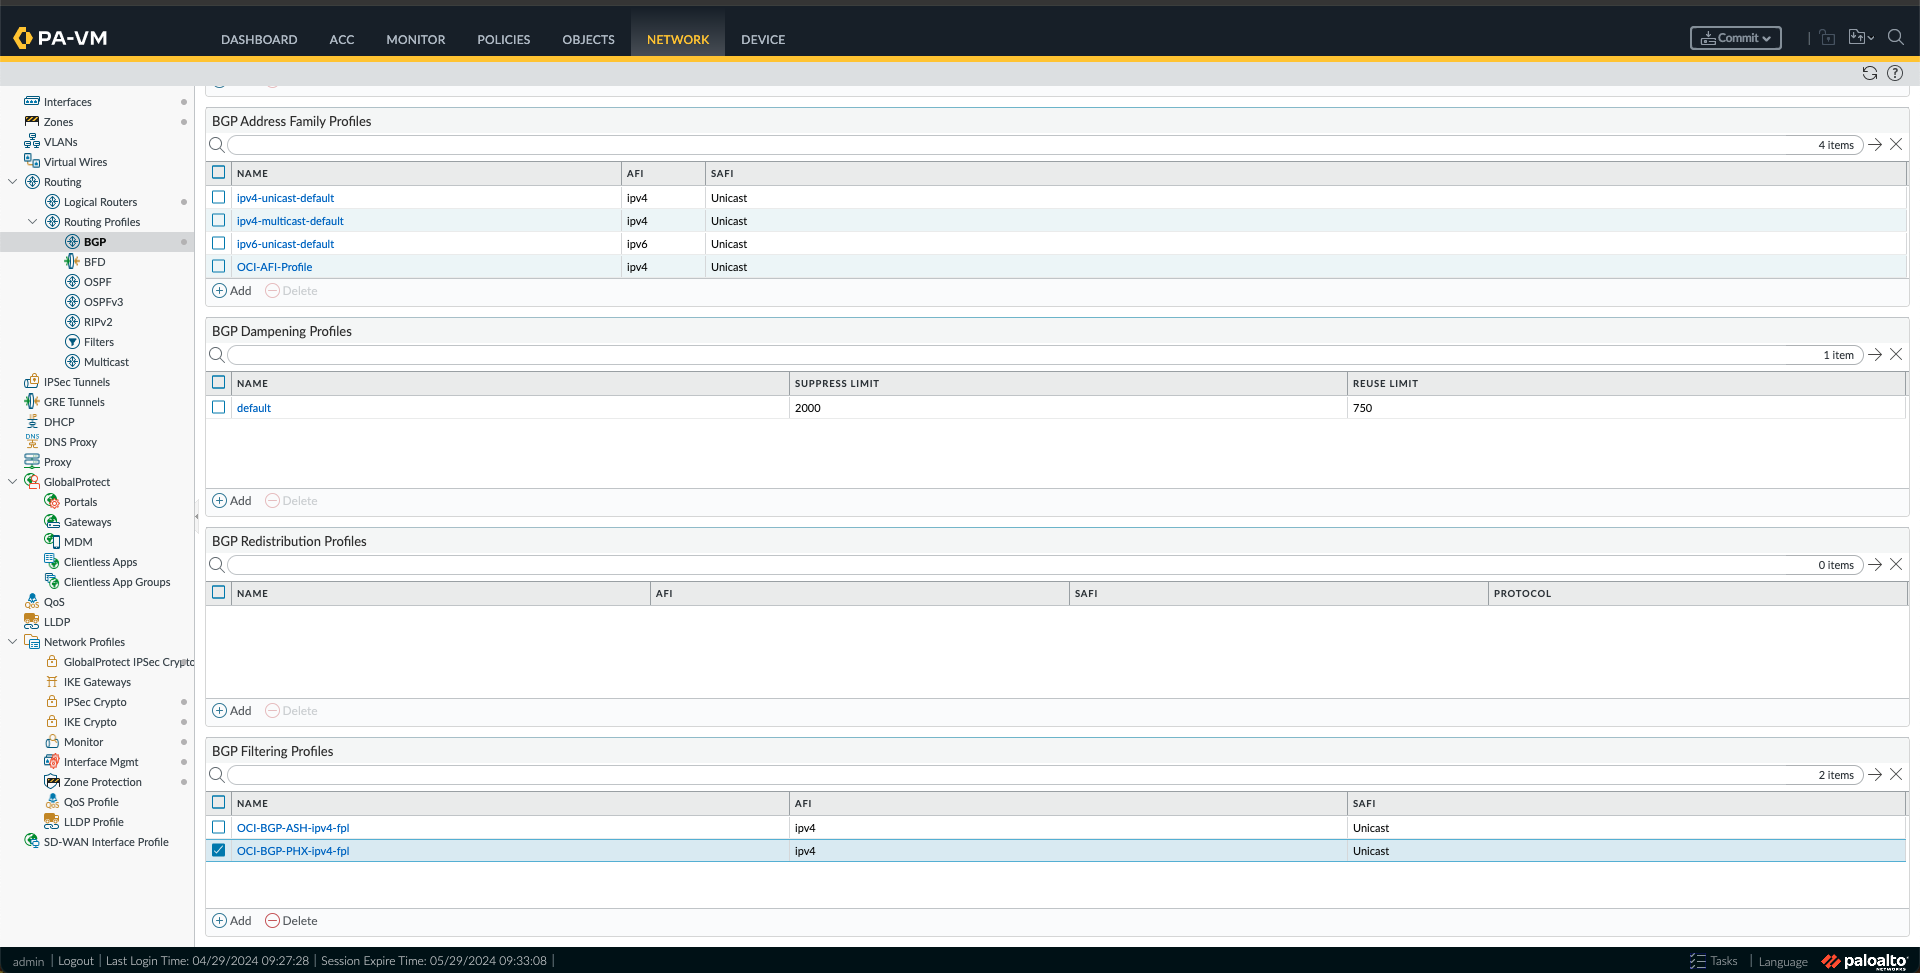
Task: Check the OCI-BGP-ASH-ipv4-fpl row checkbox
Action: coord(218,827)
